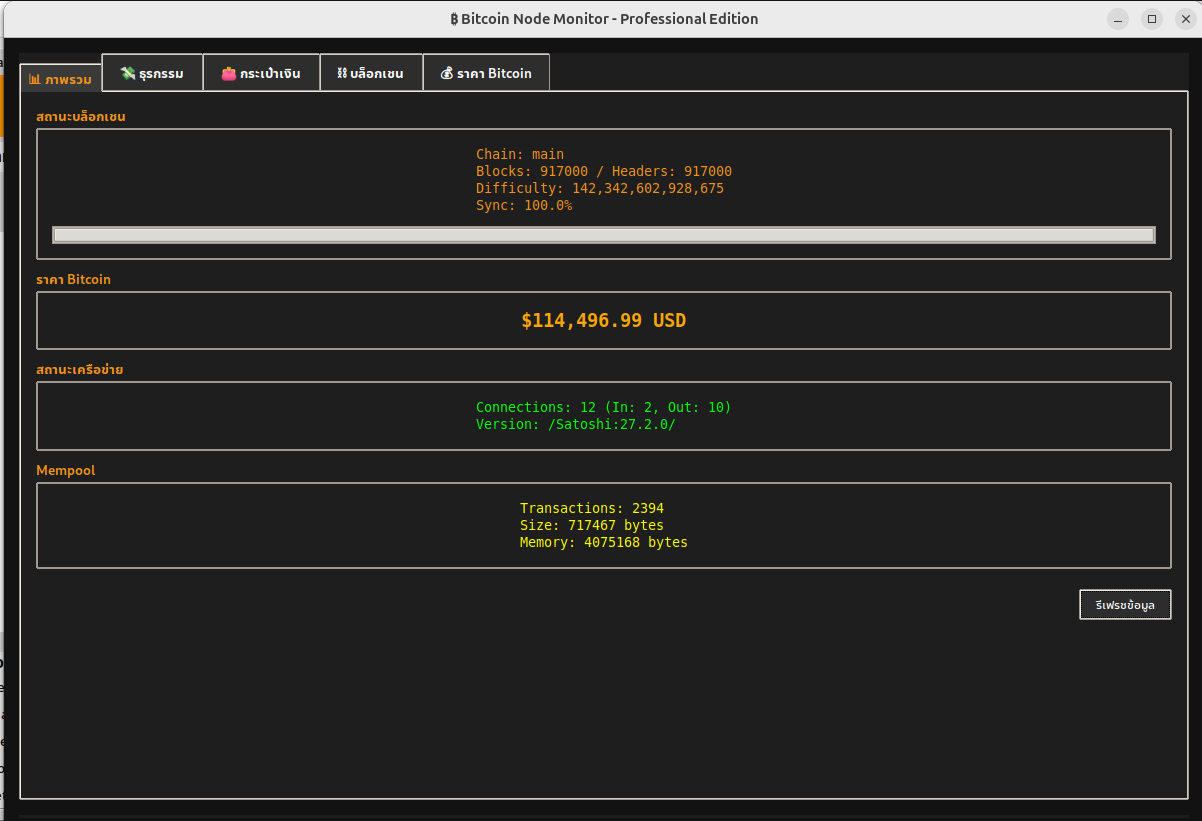Select the Difficulty value line
Screen dimensions: 1202x821
click(x=599, y=188)
